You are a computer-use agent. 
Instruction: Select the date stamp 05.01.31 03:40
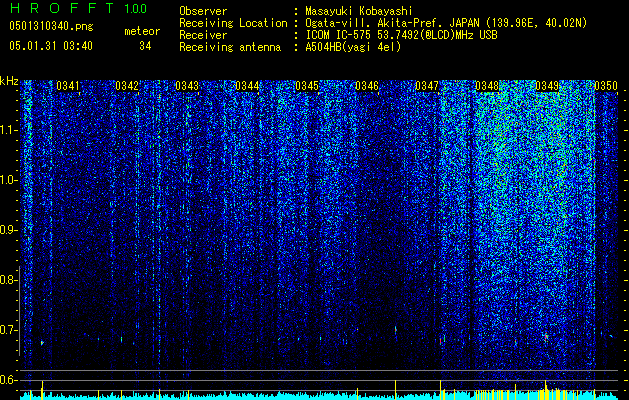pos(51,46)
